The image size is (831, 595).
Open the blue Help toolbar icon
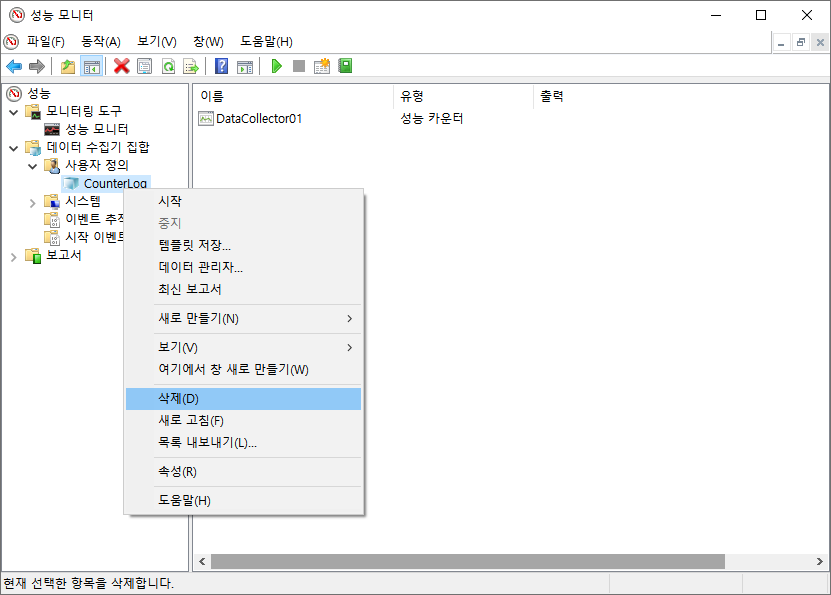pyautogui.click(x=222, y=66)
